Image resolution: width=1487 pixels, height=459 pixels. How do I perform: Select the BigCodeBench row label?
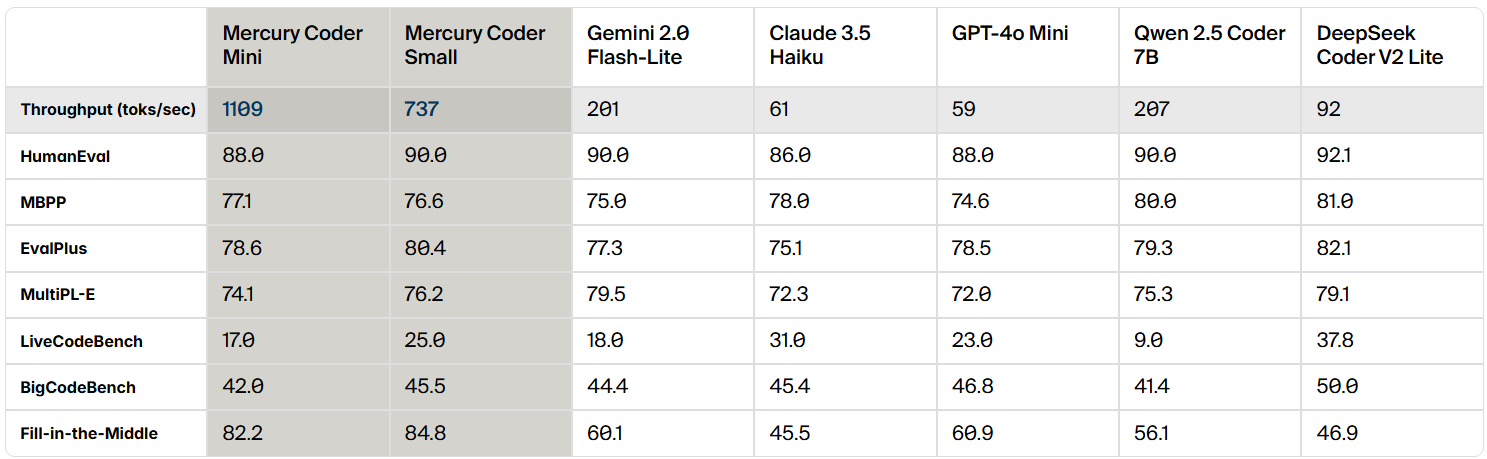(x=78, y=387)
